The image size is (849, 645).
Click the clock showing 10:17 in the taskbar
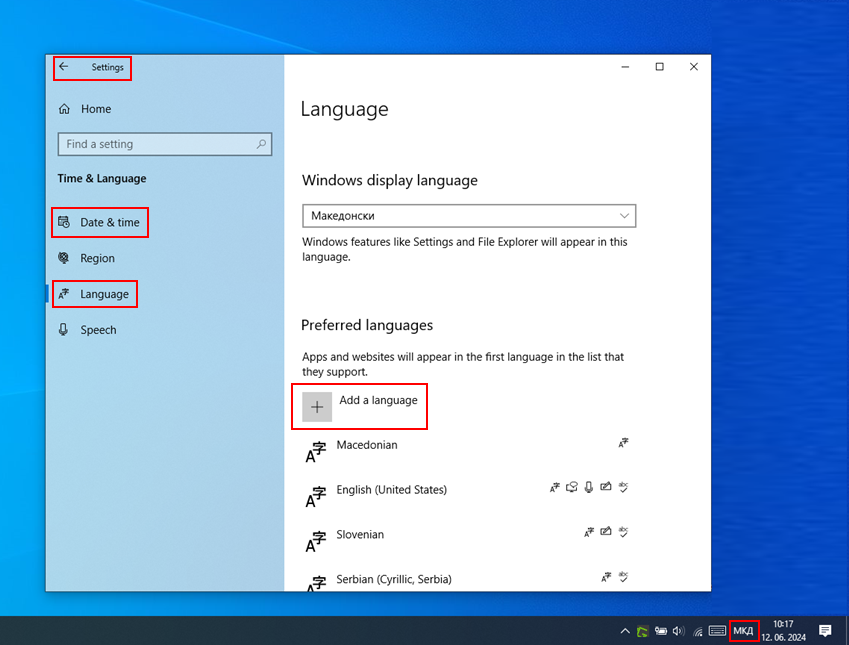tap(783, 630)
